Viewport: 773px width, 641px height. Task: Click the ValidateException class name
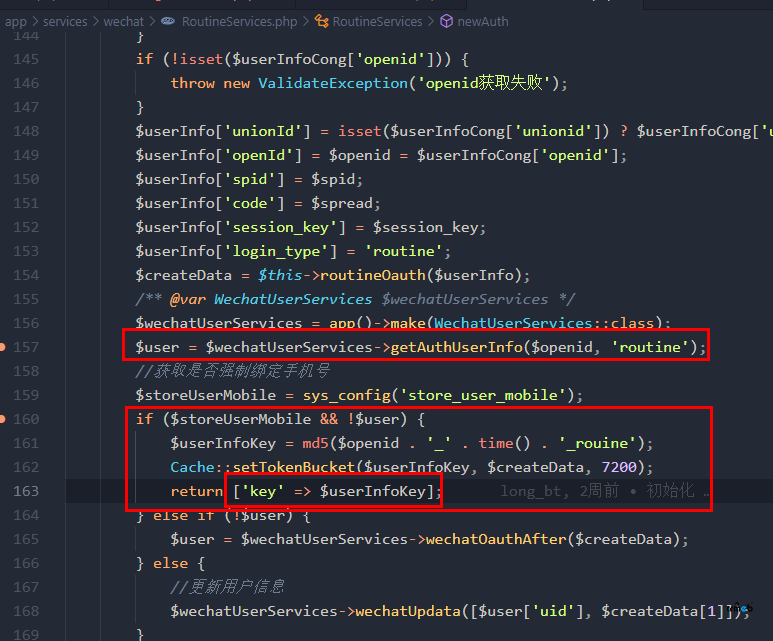click(333, 83)
